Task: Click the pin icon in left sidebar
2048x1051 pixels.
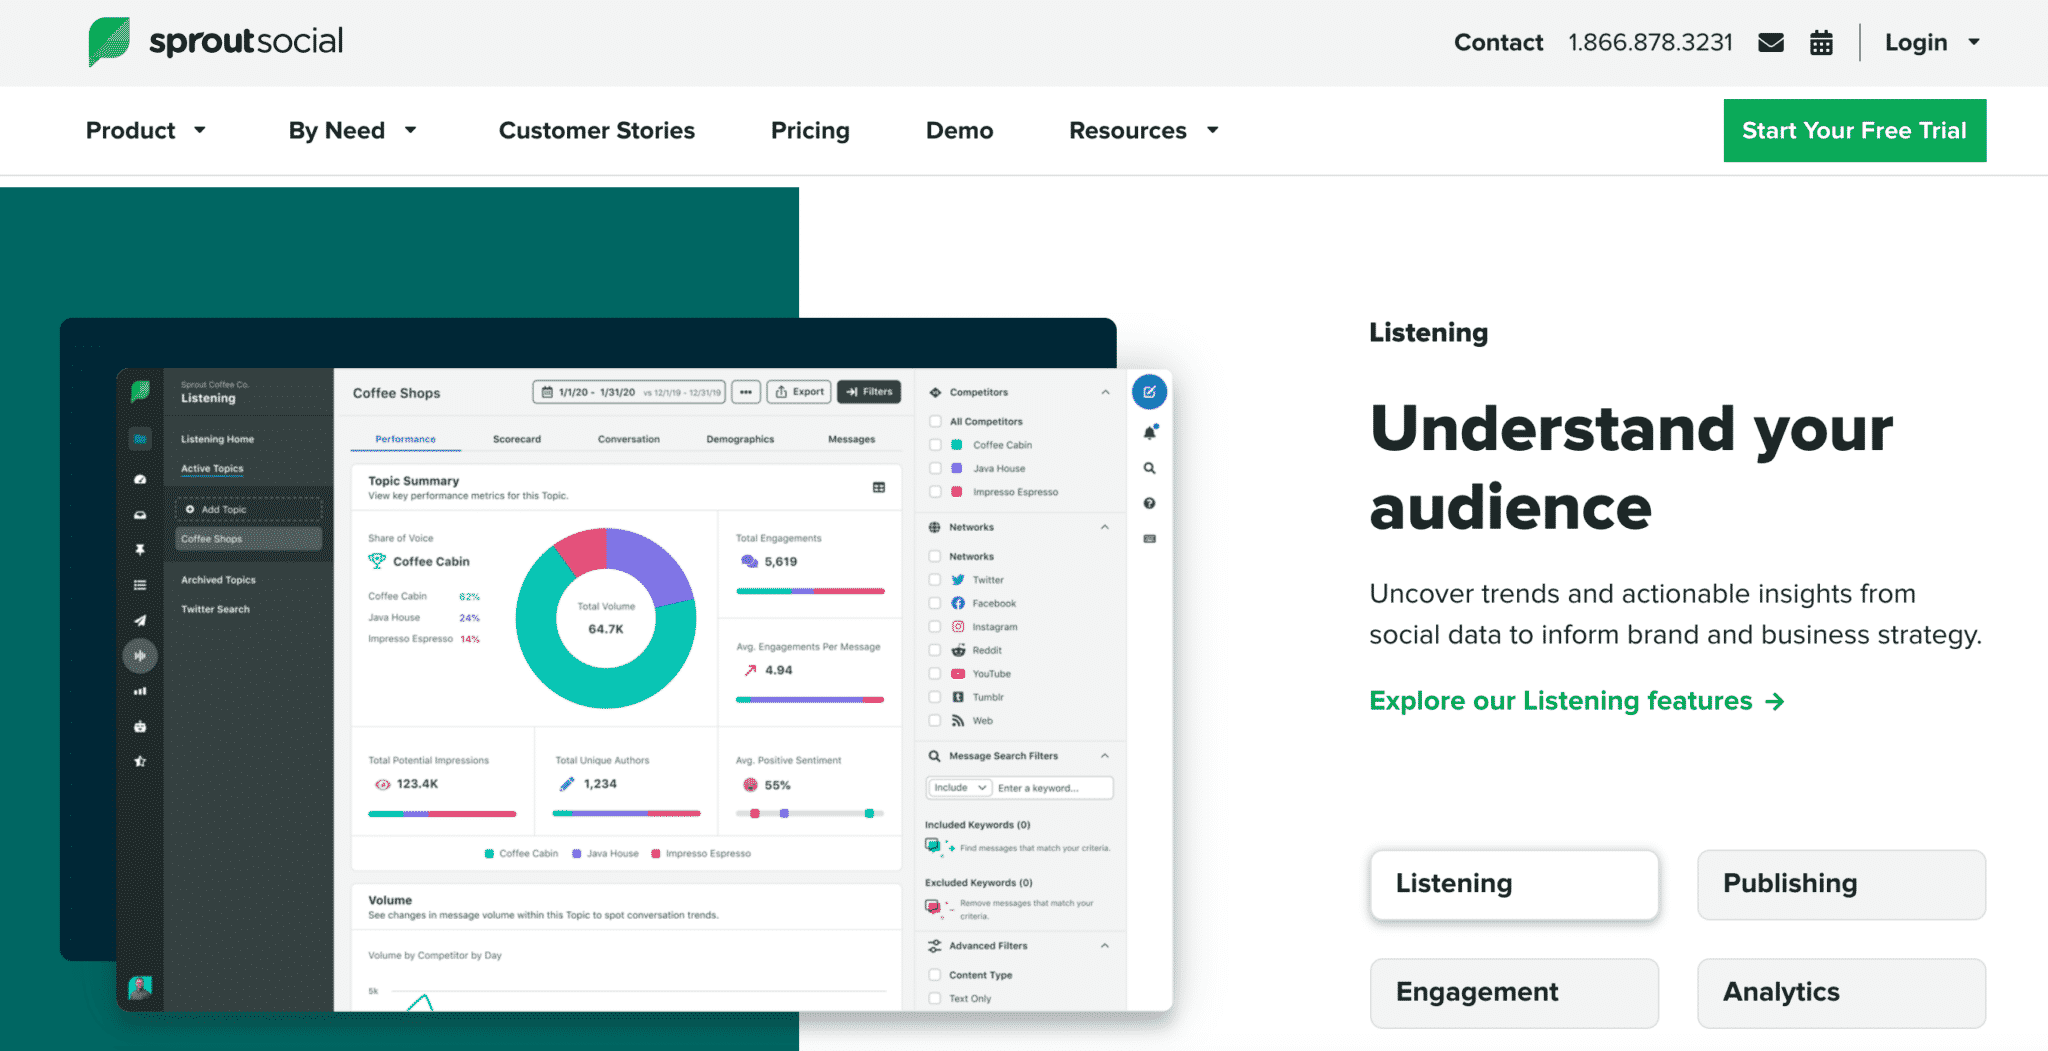Action: [x=140, y=550]
